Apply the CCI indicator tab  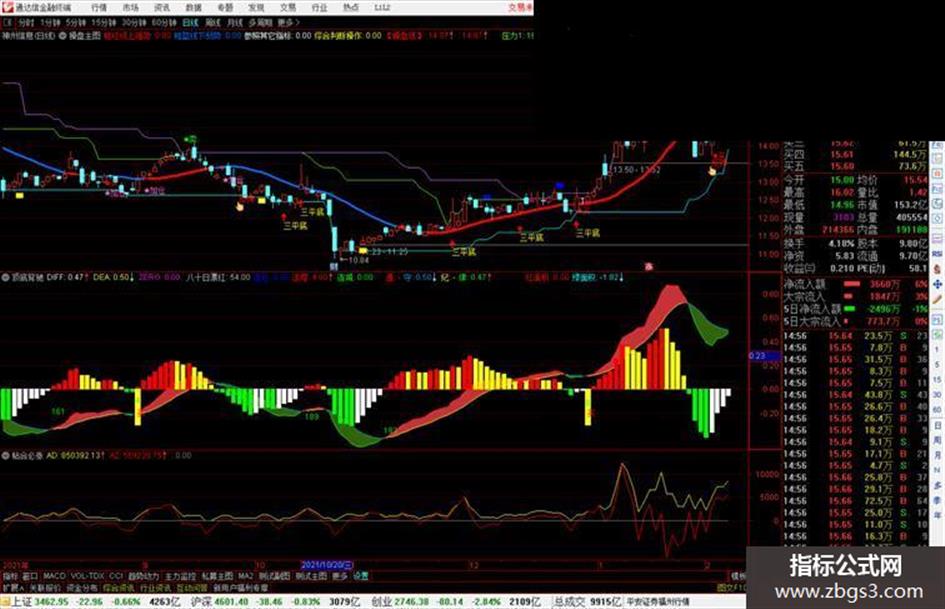[116, 576]
